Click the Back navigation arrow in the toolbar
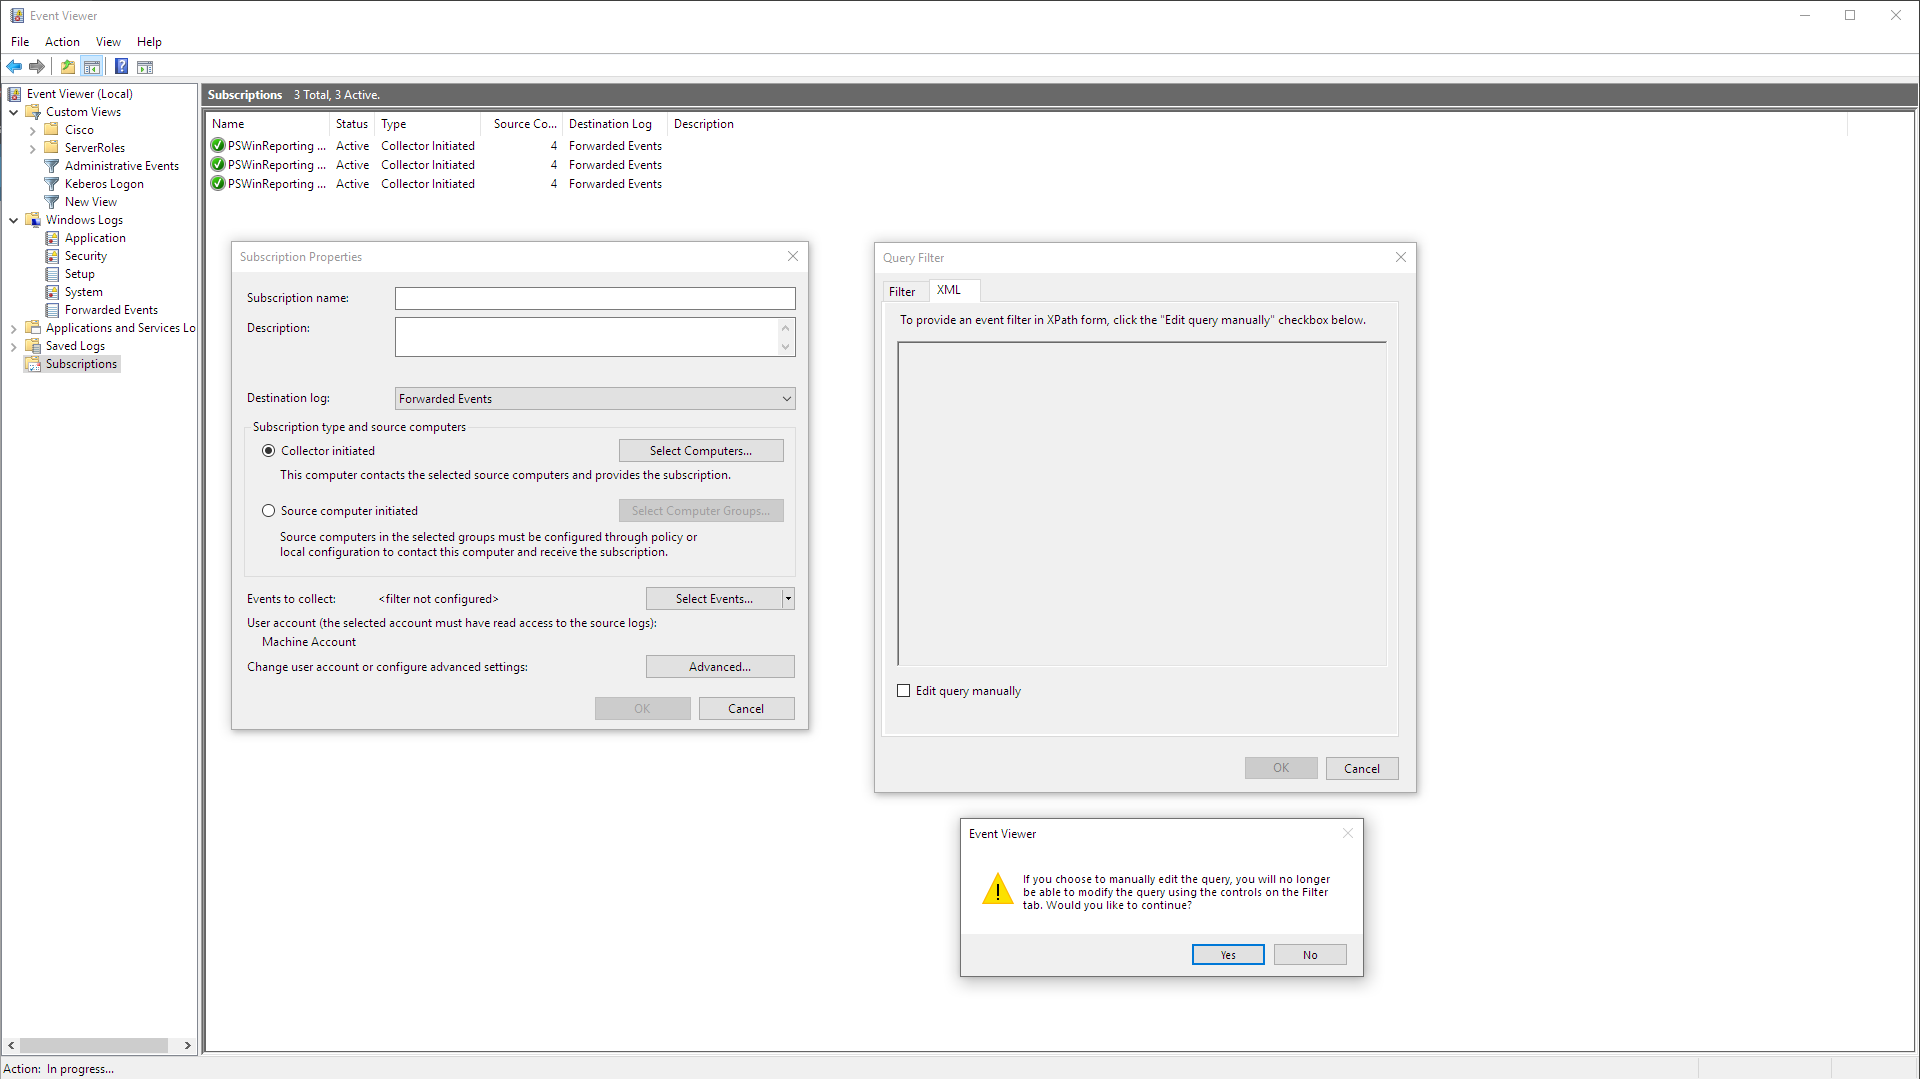 [x=14, y=66]
